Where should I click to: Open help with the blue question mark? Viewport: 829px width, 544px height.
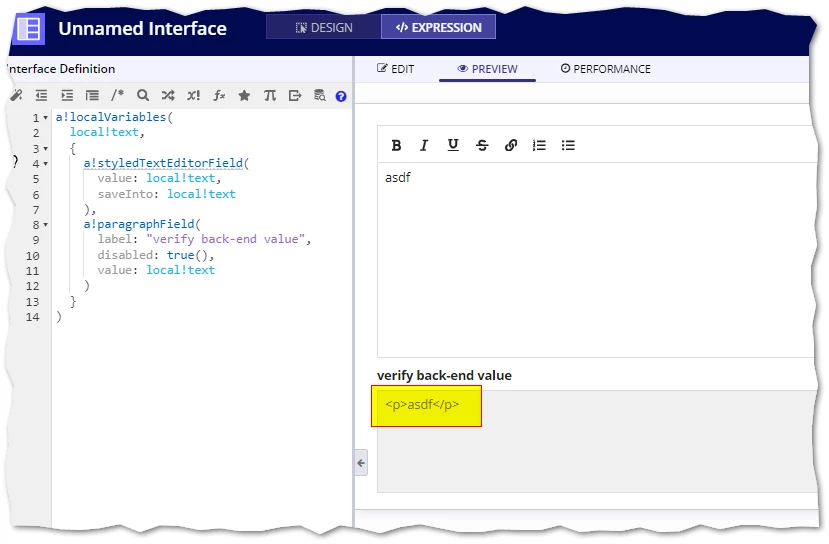(x=341, y=96)
